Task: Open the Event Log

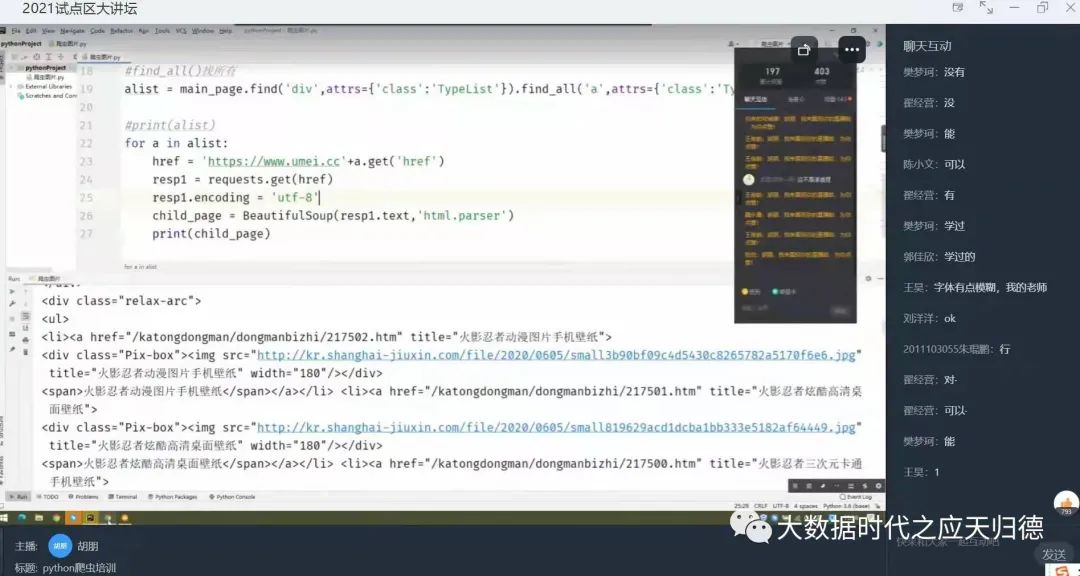Action: tap(856, 497)
